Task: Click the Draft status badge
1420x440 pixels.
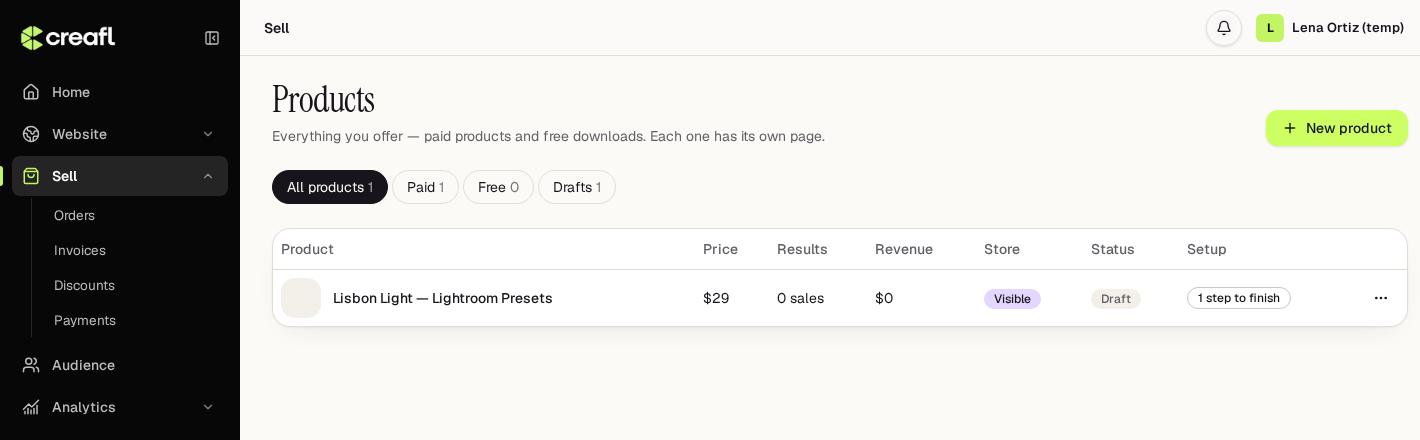Action: (1116, 299)
